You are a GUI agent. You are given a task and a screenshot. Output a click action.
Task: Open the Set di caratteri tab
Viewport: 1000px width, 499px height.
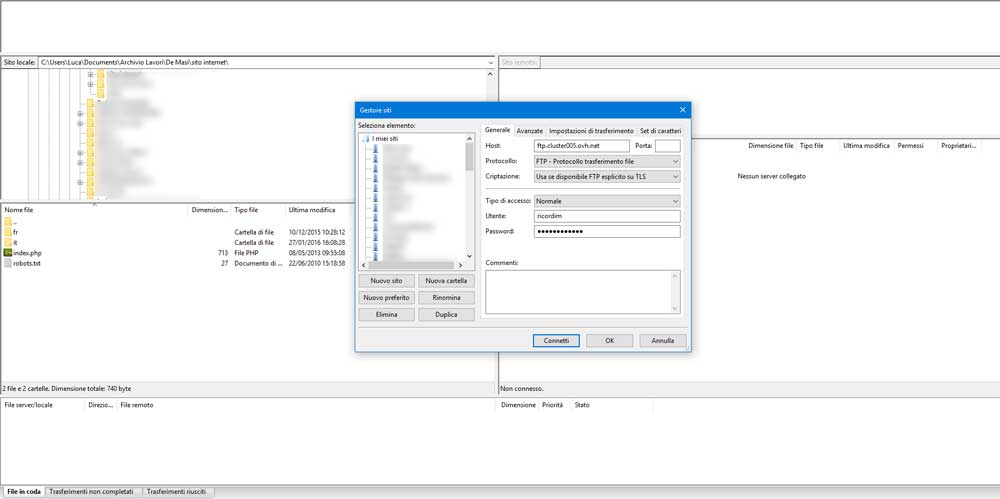click(661, 131)
